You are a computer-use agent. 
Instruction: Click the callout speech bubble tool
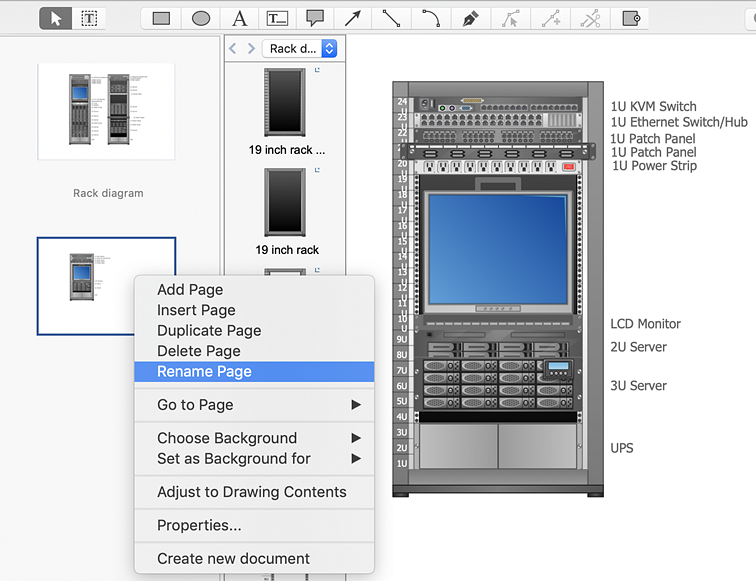[x=315, y=18]
